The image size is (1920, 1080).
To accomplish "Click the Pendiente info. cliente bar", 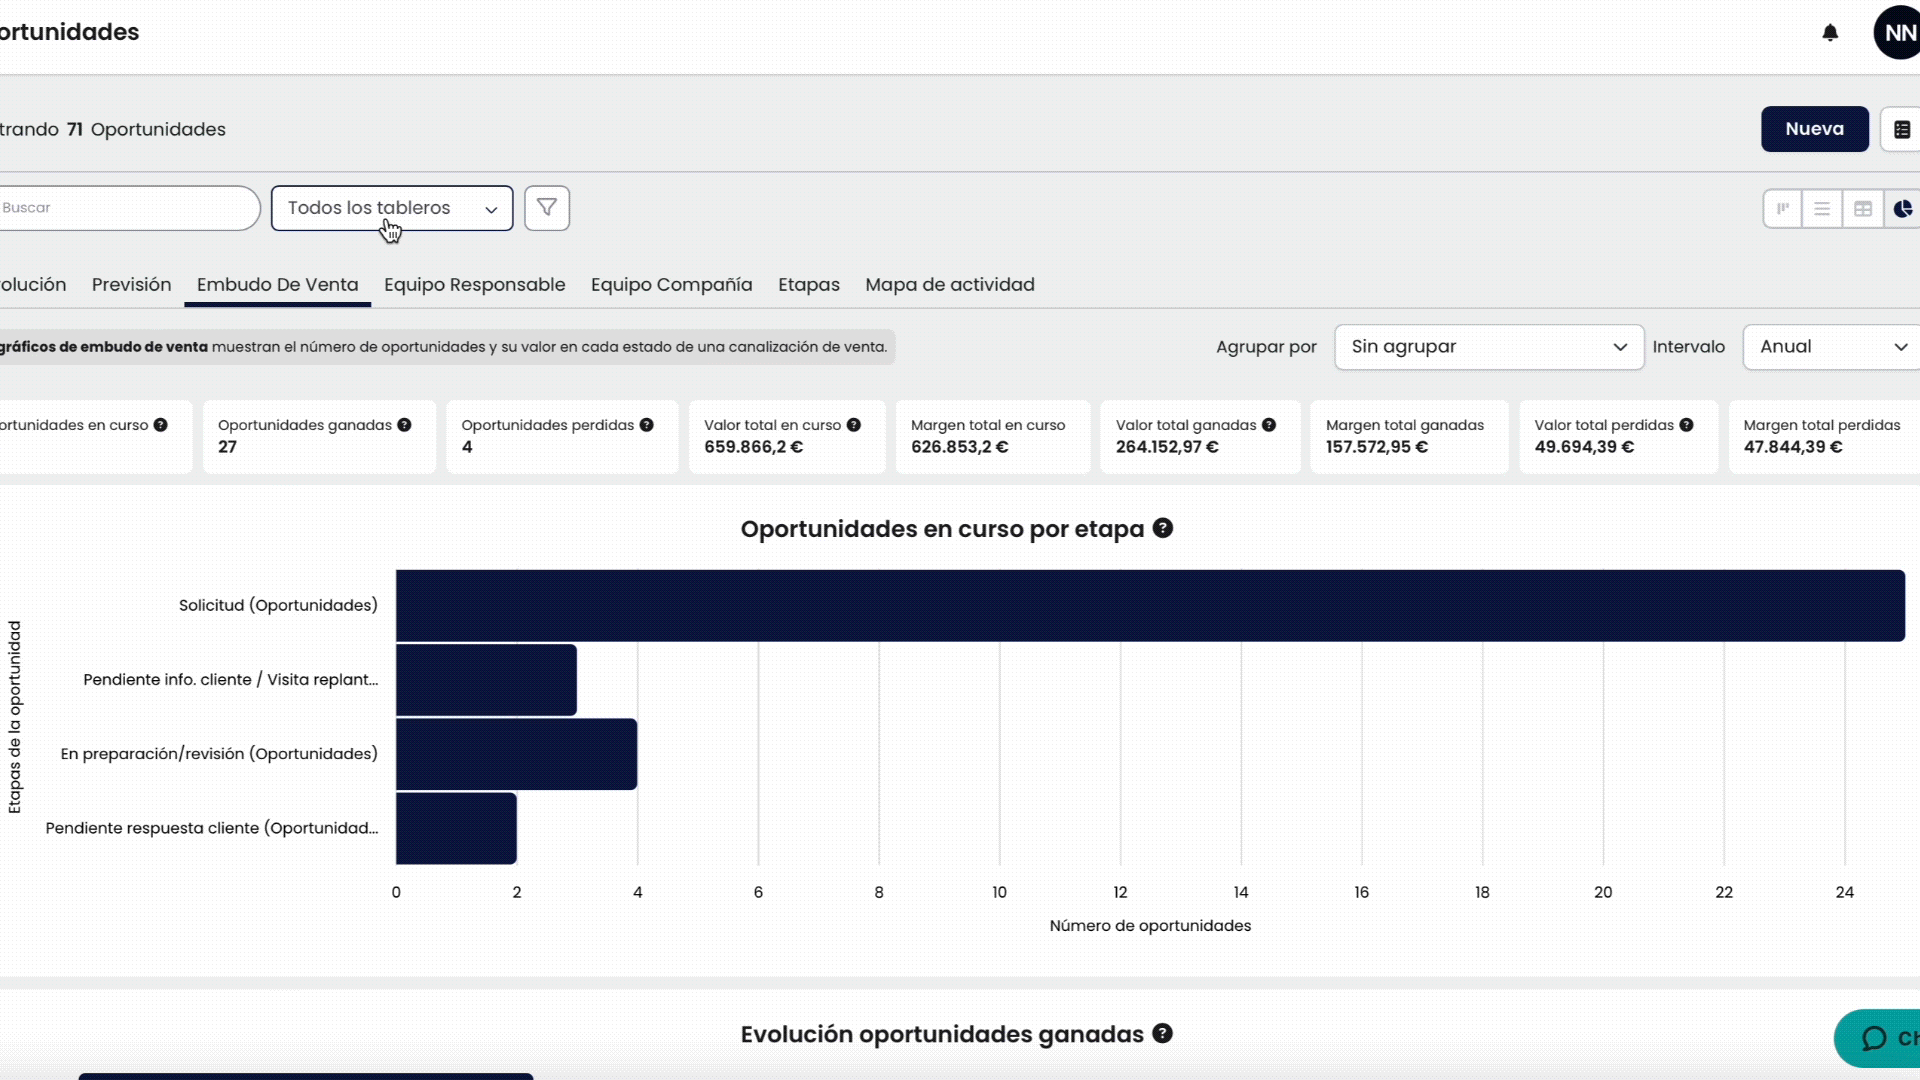I will coord(486,680).
